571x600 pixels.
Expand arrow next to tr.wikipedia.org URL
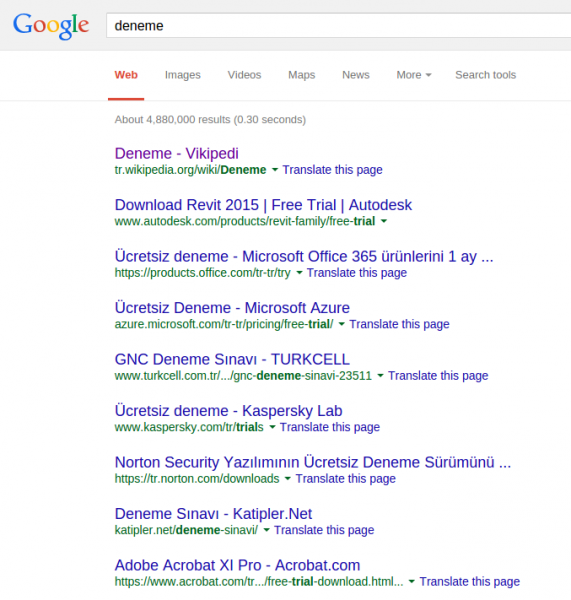274,170
